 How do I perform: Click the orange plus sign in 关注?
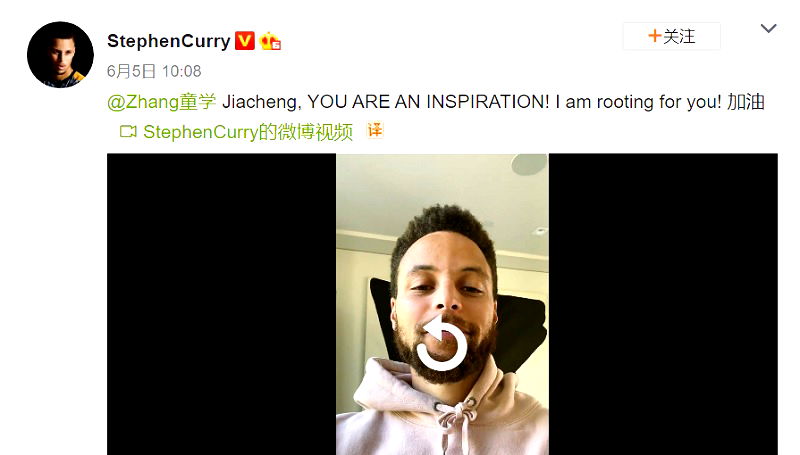(x=654, y=36)
